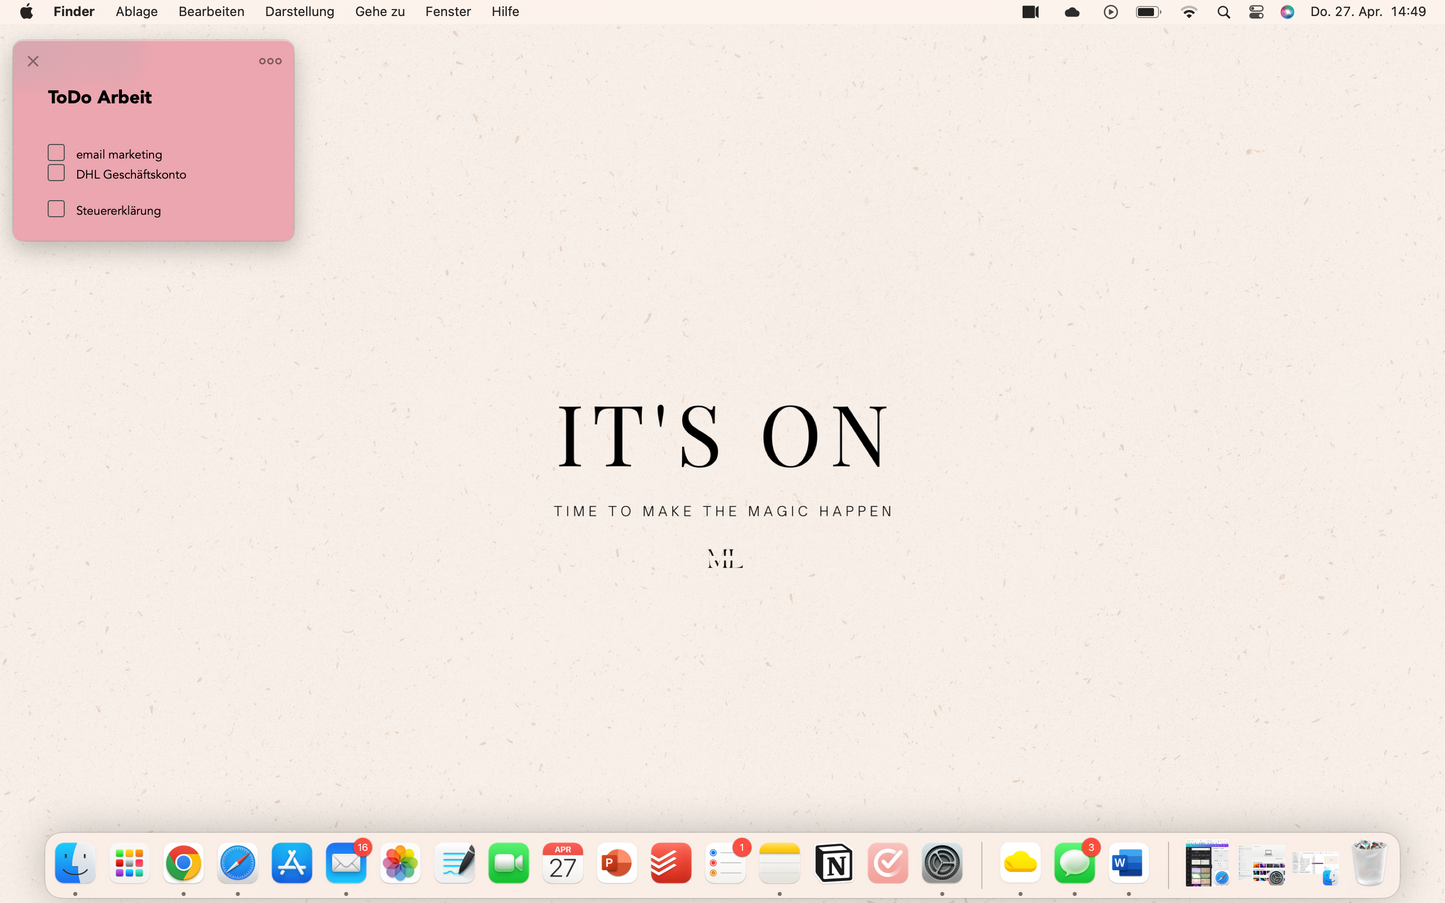Check the email marketing task
The width and height of the screenshot is (1445, 903).
[x=56, y=153]
